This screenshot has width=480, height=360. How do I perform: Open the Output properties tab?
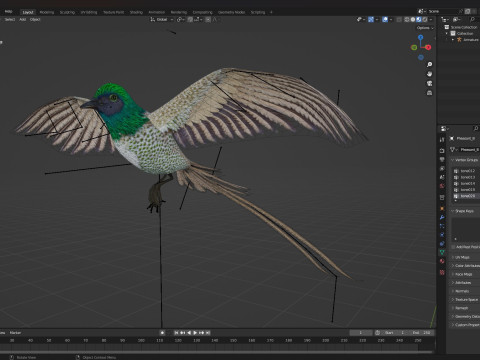point(442,160)
